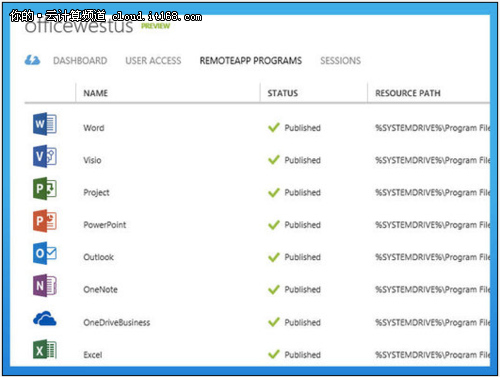The width and height of the screenshot is (500, 377).
Task: Click the green checkmark in OneNote row
Action: click(274, 289)
